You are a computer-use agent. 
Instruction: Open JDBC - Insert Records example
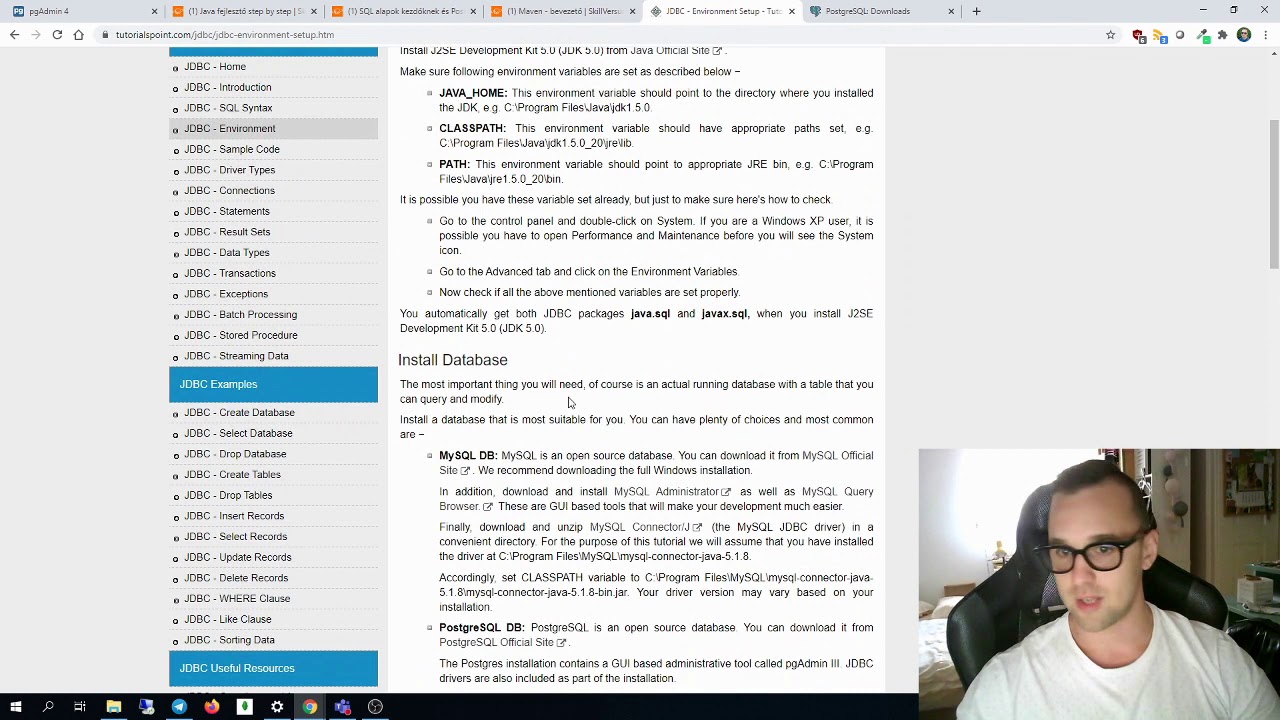click(234, 516)
